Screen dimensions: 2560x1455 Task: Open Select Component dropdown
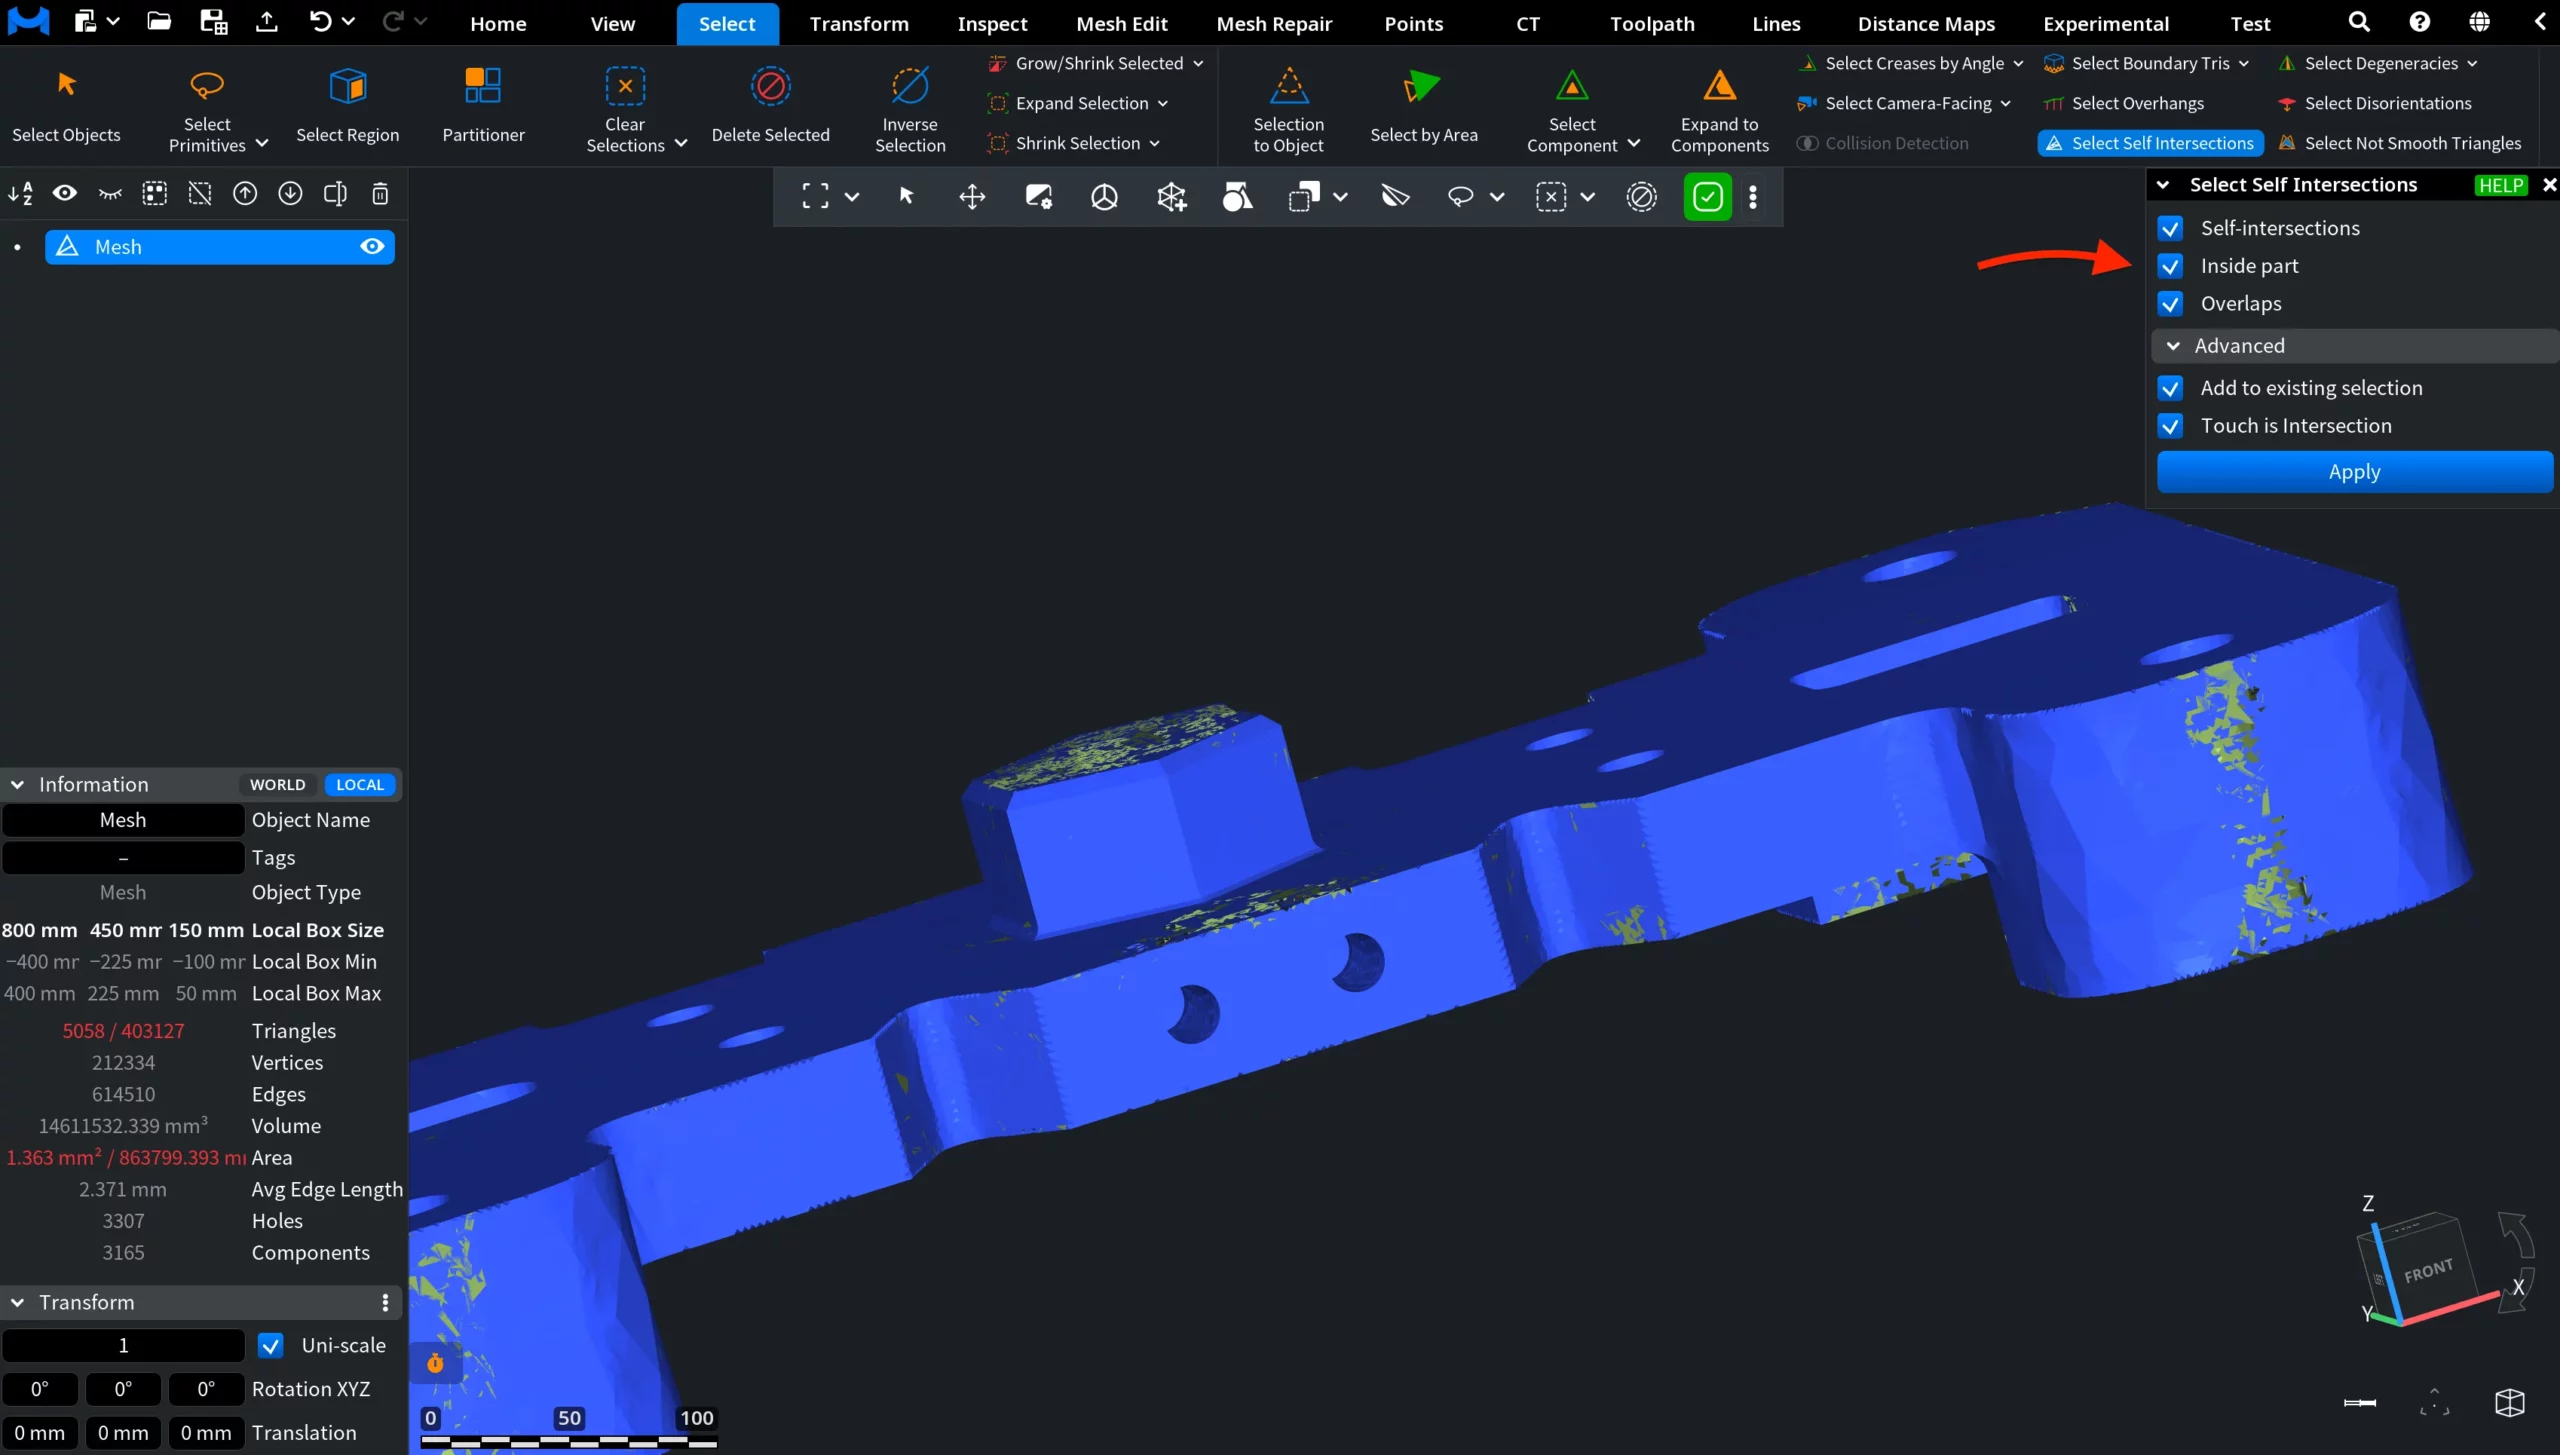point(1634,144)
